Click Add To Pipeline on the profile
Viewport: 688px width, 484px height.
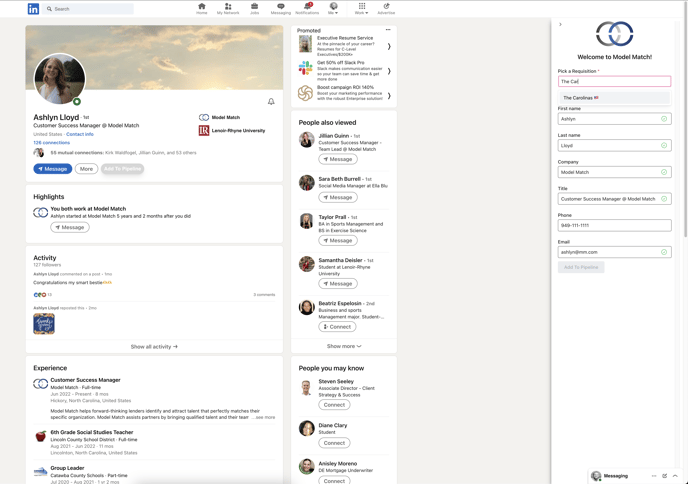[122, 169]
